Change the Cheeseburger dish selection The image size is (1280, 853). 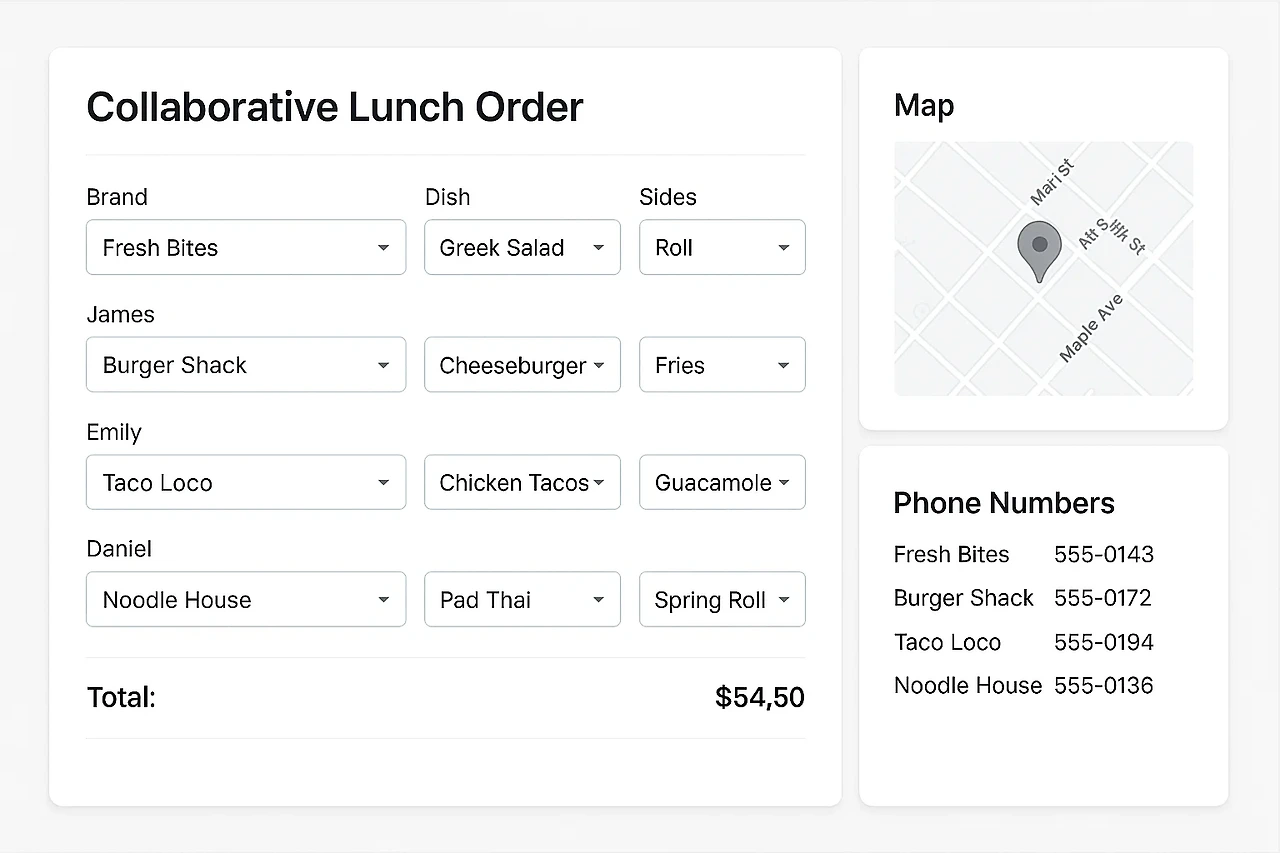pos(522,365)
